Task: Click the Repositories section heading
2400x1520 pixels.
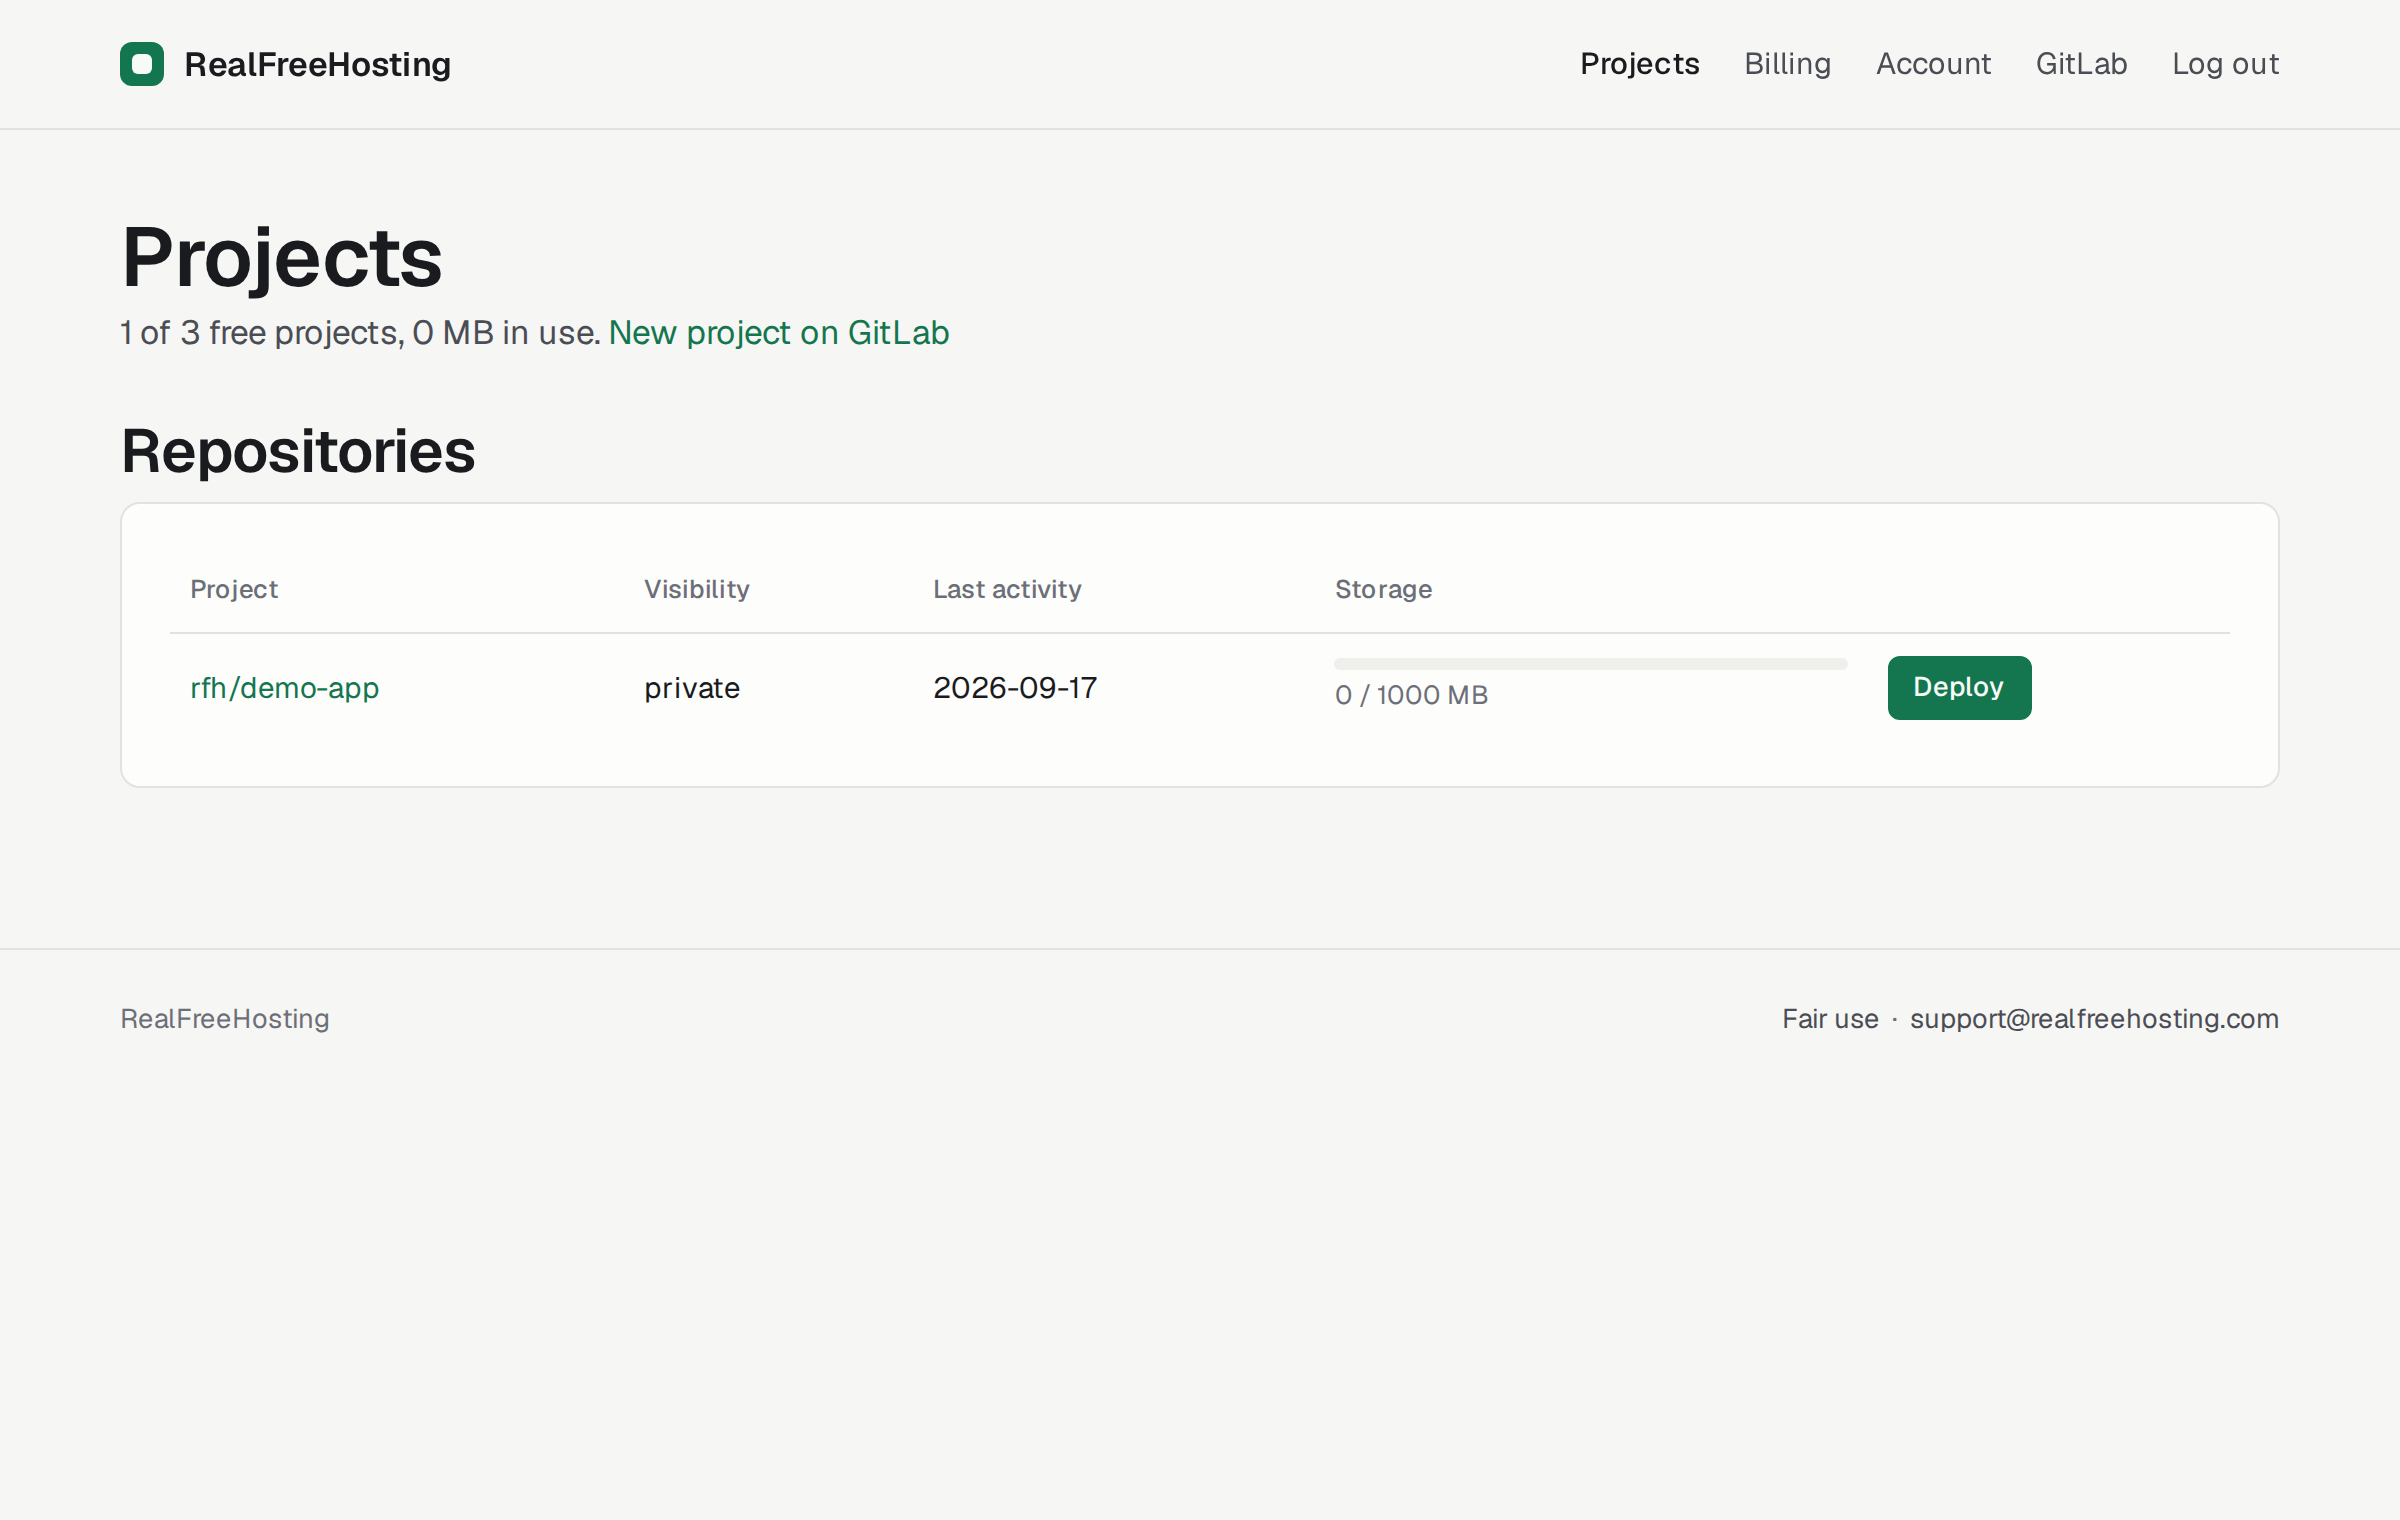Action: (298, 451)
